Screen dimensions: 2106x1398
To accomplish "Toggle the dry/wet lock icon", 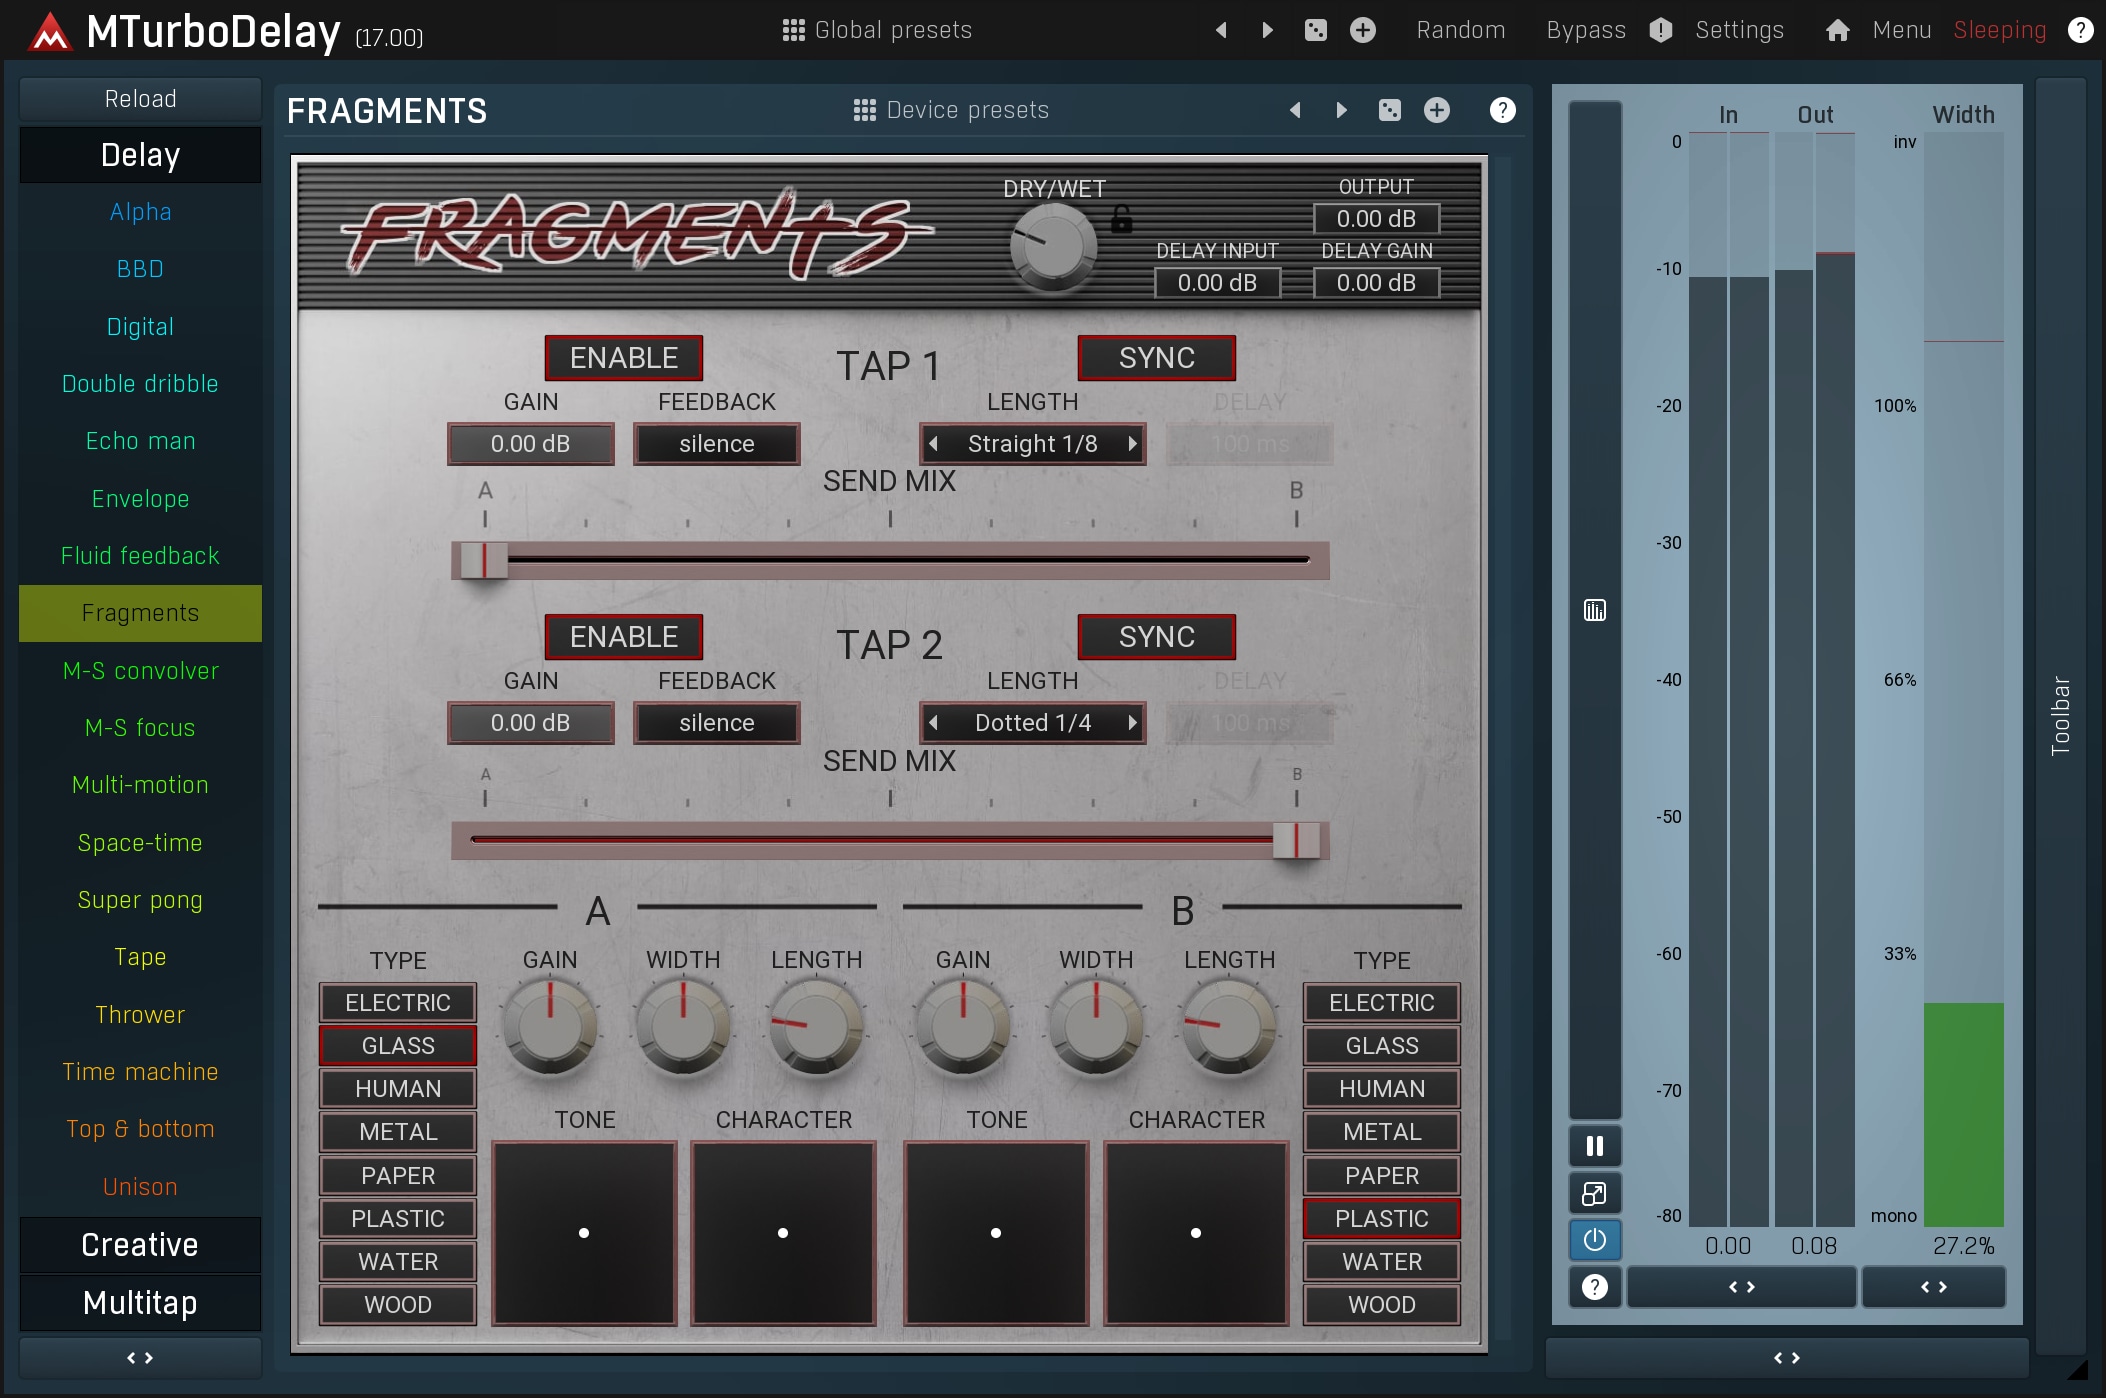I will pos(1121,218).
